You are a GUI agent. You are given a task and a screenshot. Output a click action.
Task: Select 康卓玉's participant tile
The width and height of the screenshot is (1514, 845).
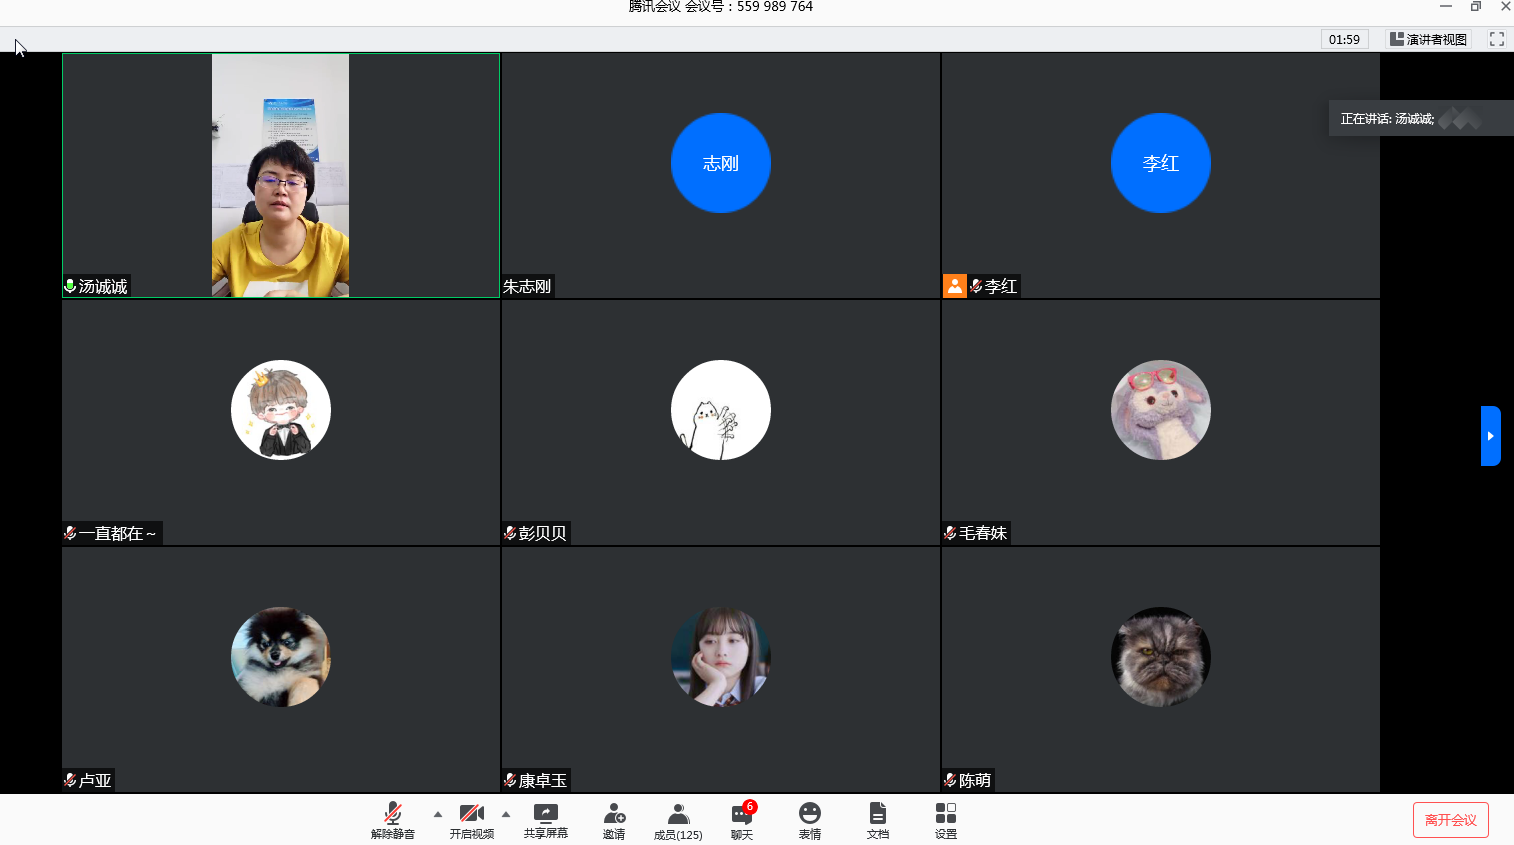[x=720, y=669]
